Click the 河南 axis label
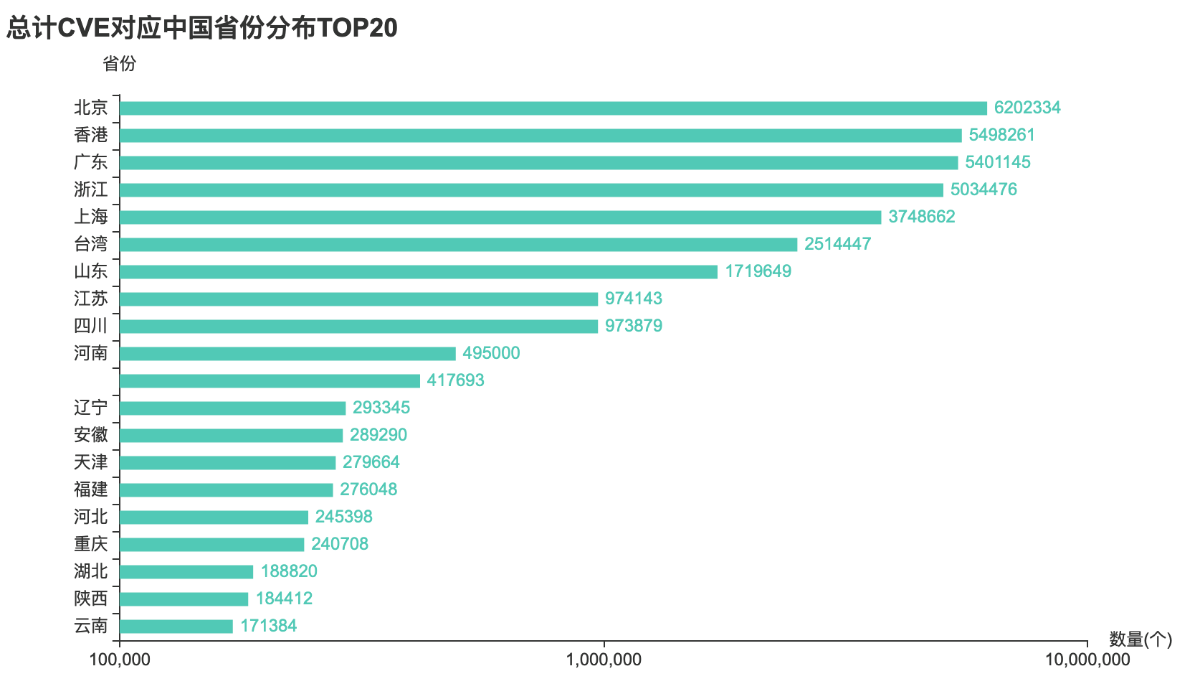Image resolution: width=1200 pixels, height=689 pixels. (91, 353)
